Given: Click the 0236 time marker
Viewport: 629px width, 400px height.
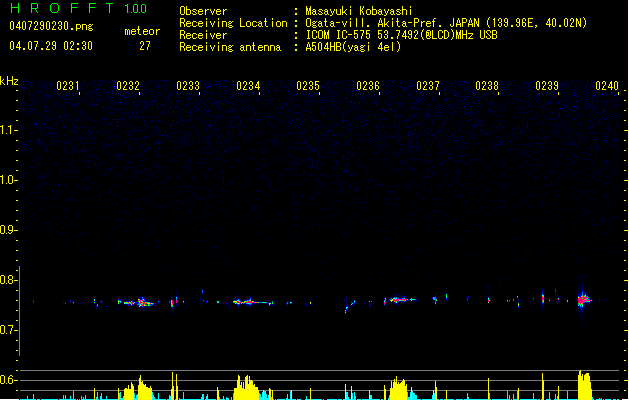Looking at the screenshot, I should pos(368,85).
